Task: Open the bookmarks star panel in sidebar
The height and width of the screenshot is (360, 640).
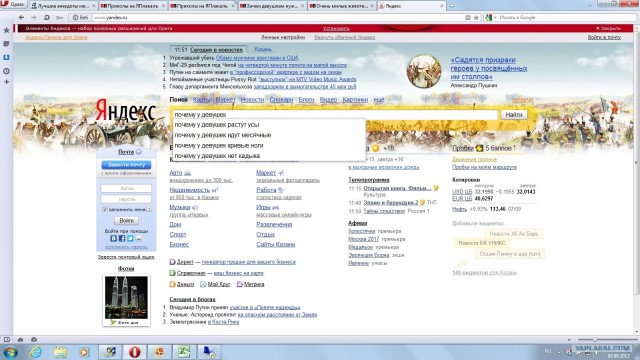Action: (6, 30)
